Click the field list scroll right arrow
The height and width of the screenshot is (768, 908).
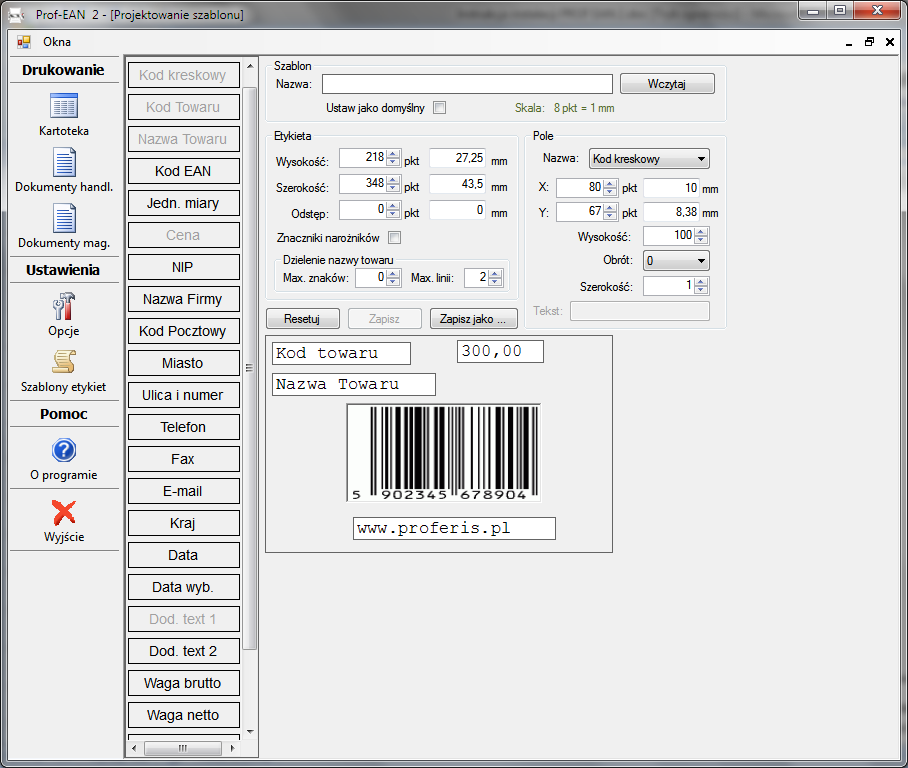coord(232,748)
